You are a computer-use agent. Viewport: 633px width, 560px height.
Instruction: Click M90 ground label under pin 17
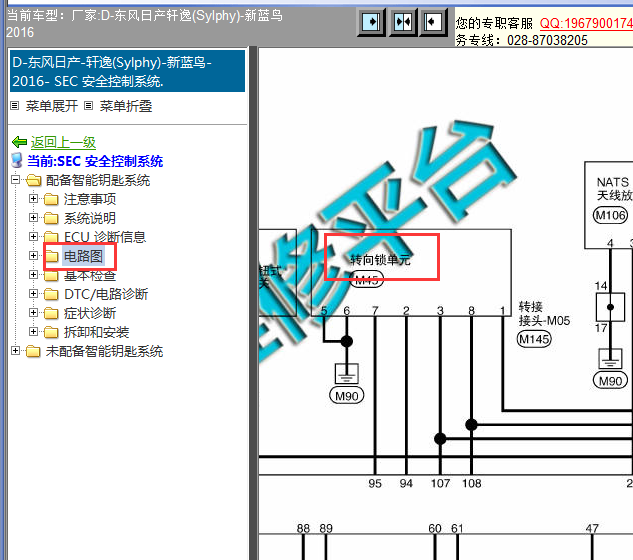[x=610, y=381]
